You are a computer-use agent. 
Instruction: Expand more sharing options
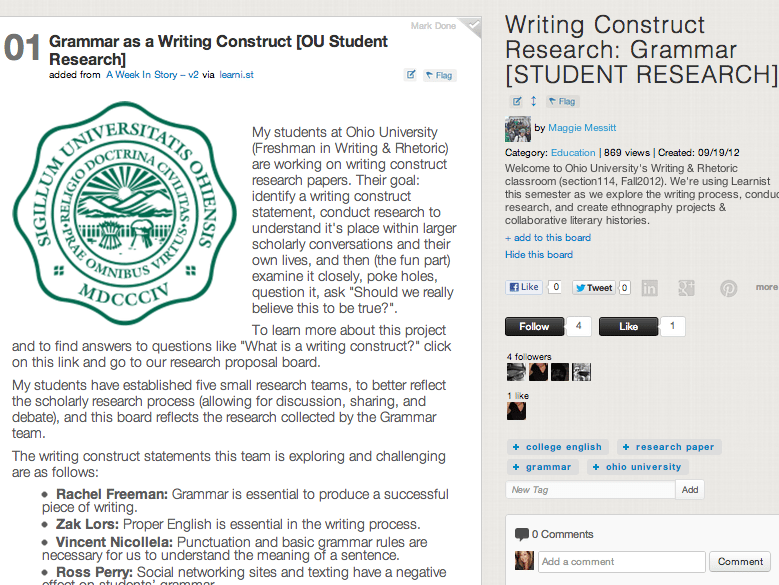pos(766,287)
